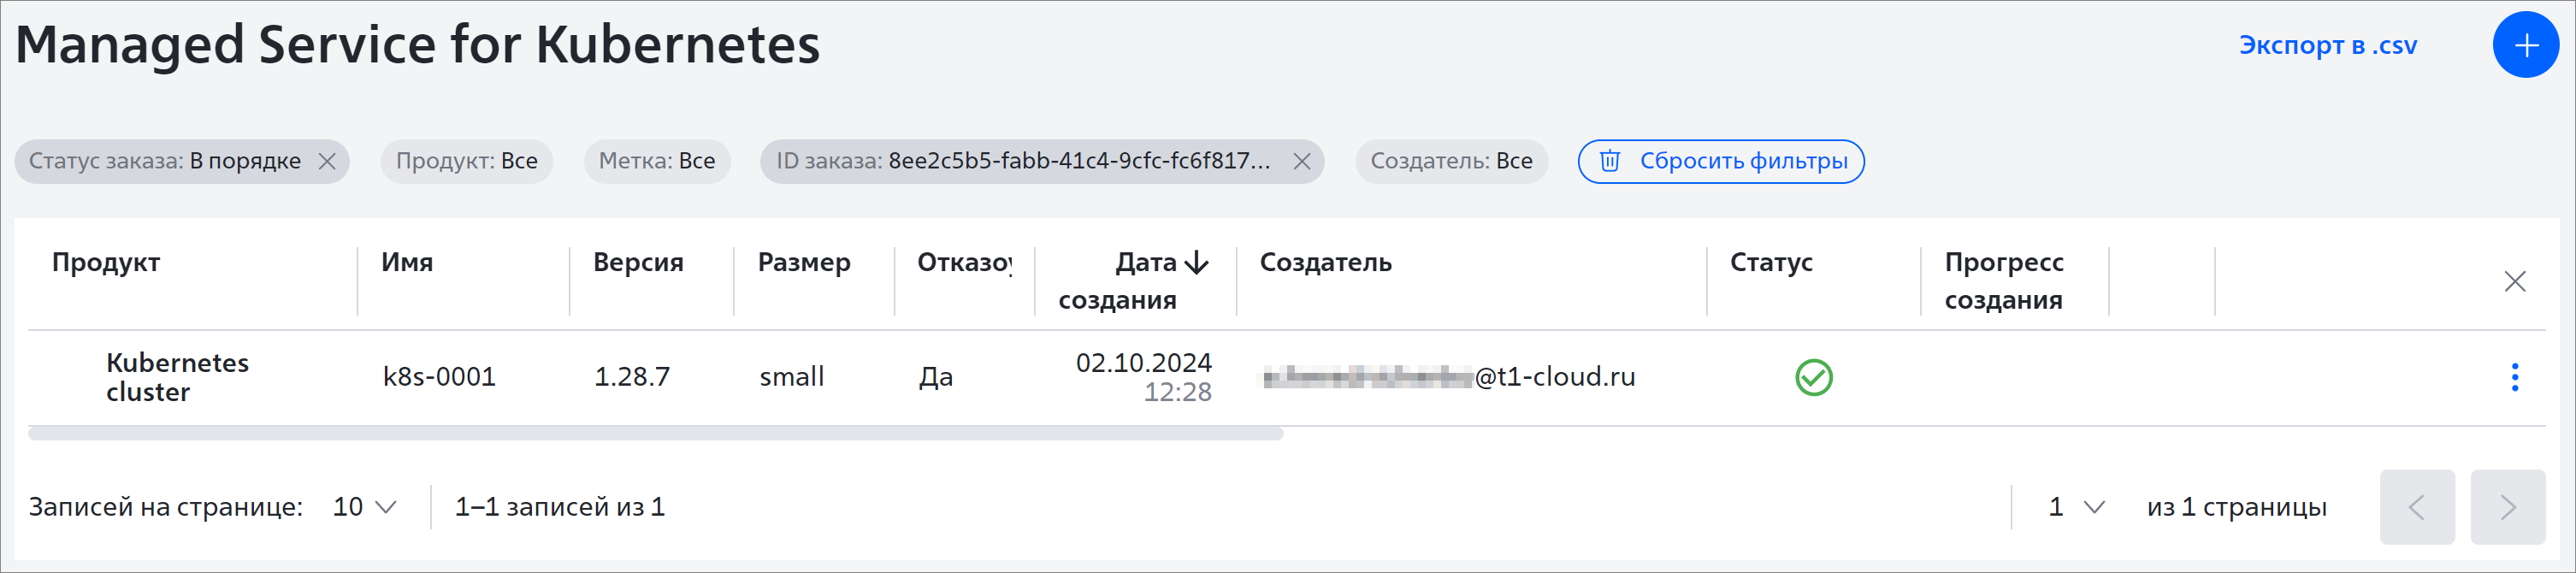
Task: Go to the previous page arrow
Action: (x=2417, y=507)
